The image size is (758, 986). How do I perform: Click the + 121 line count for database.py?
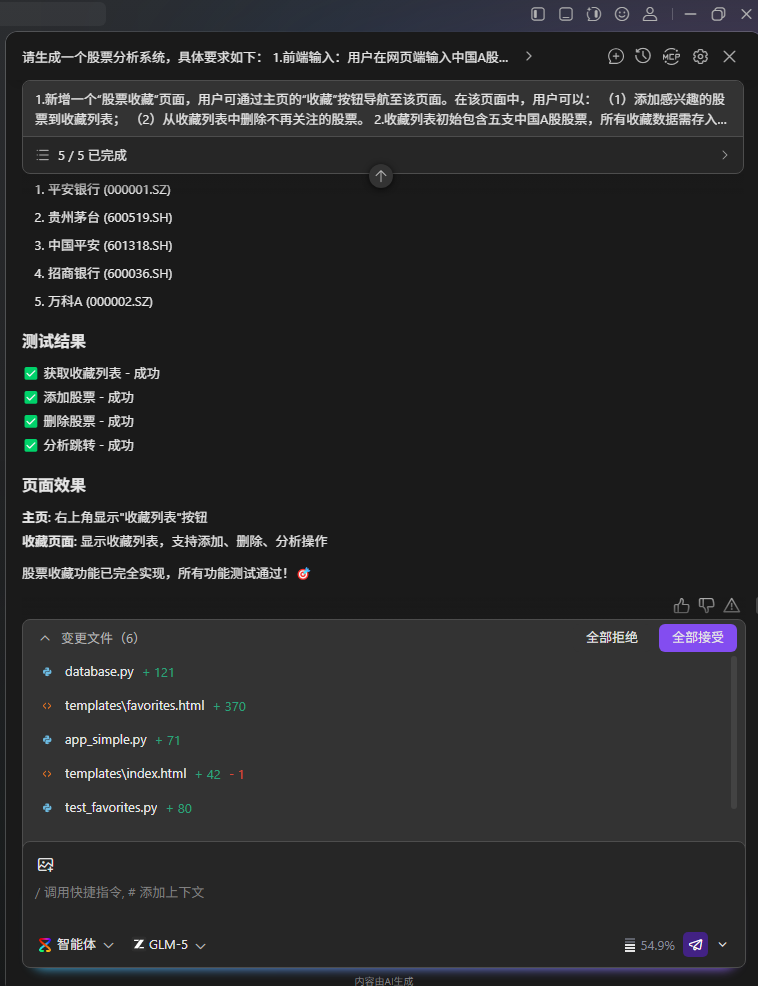tap(159, 672)
